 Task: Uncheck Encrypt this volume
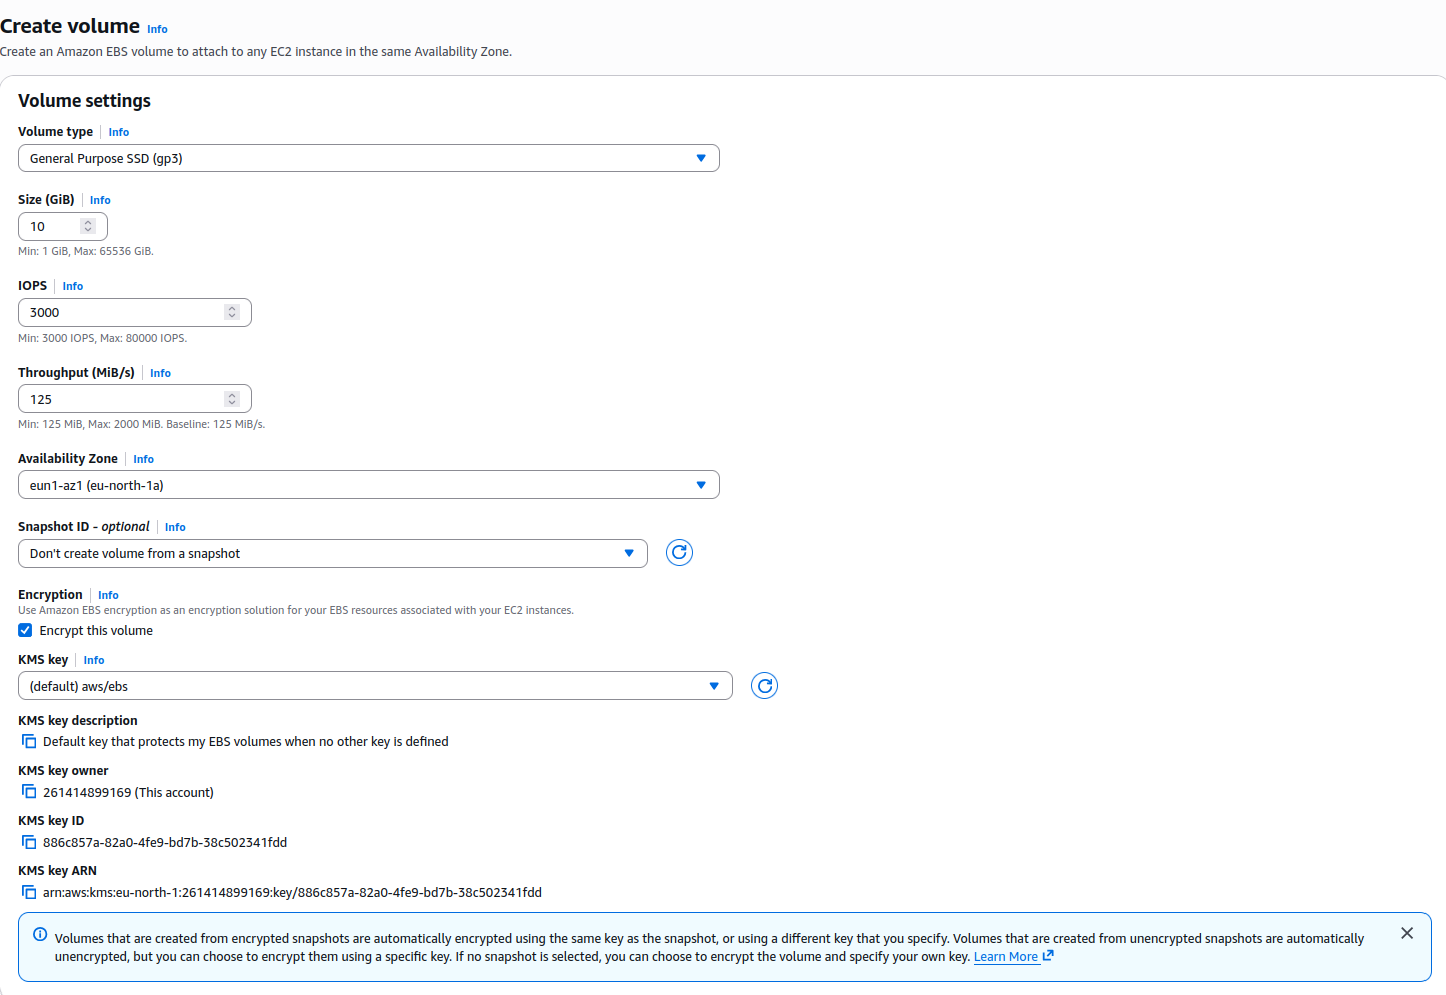[x=25, y=630]
